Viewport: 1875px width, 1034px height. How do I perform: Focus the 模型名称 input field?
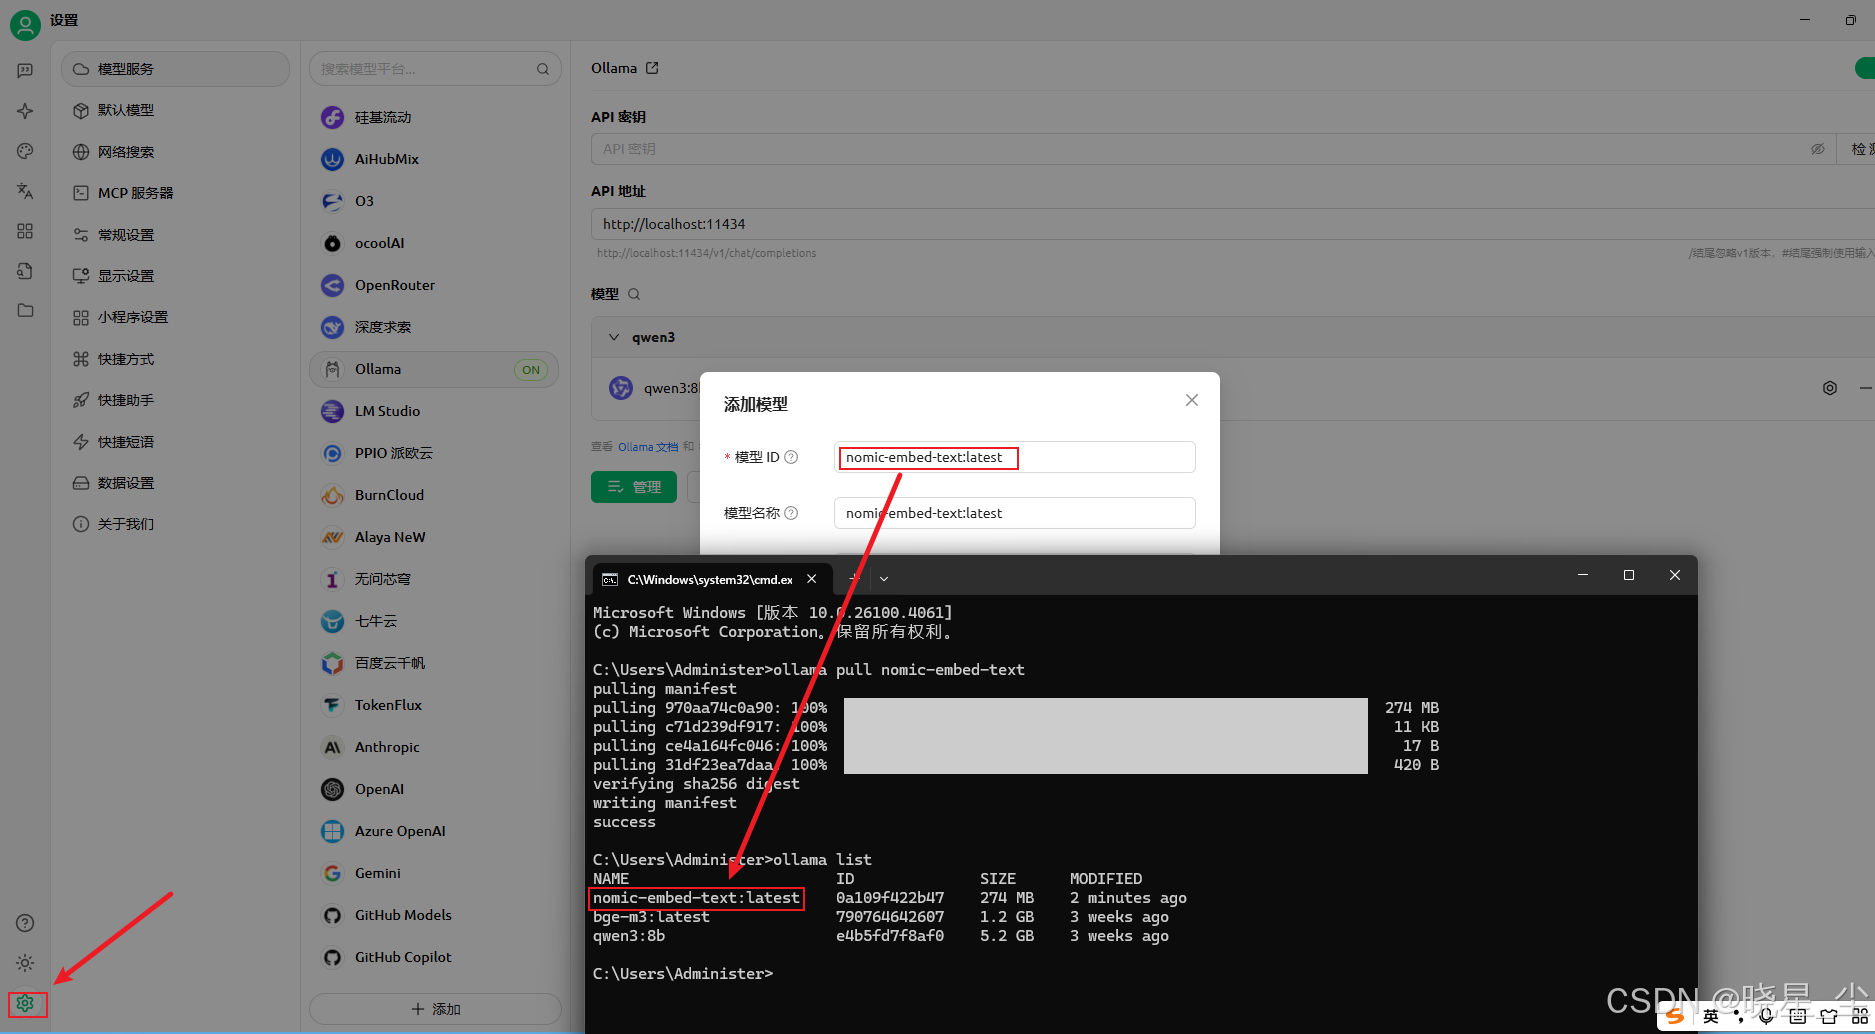pyautogui.click(x=1015, y=513)
